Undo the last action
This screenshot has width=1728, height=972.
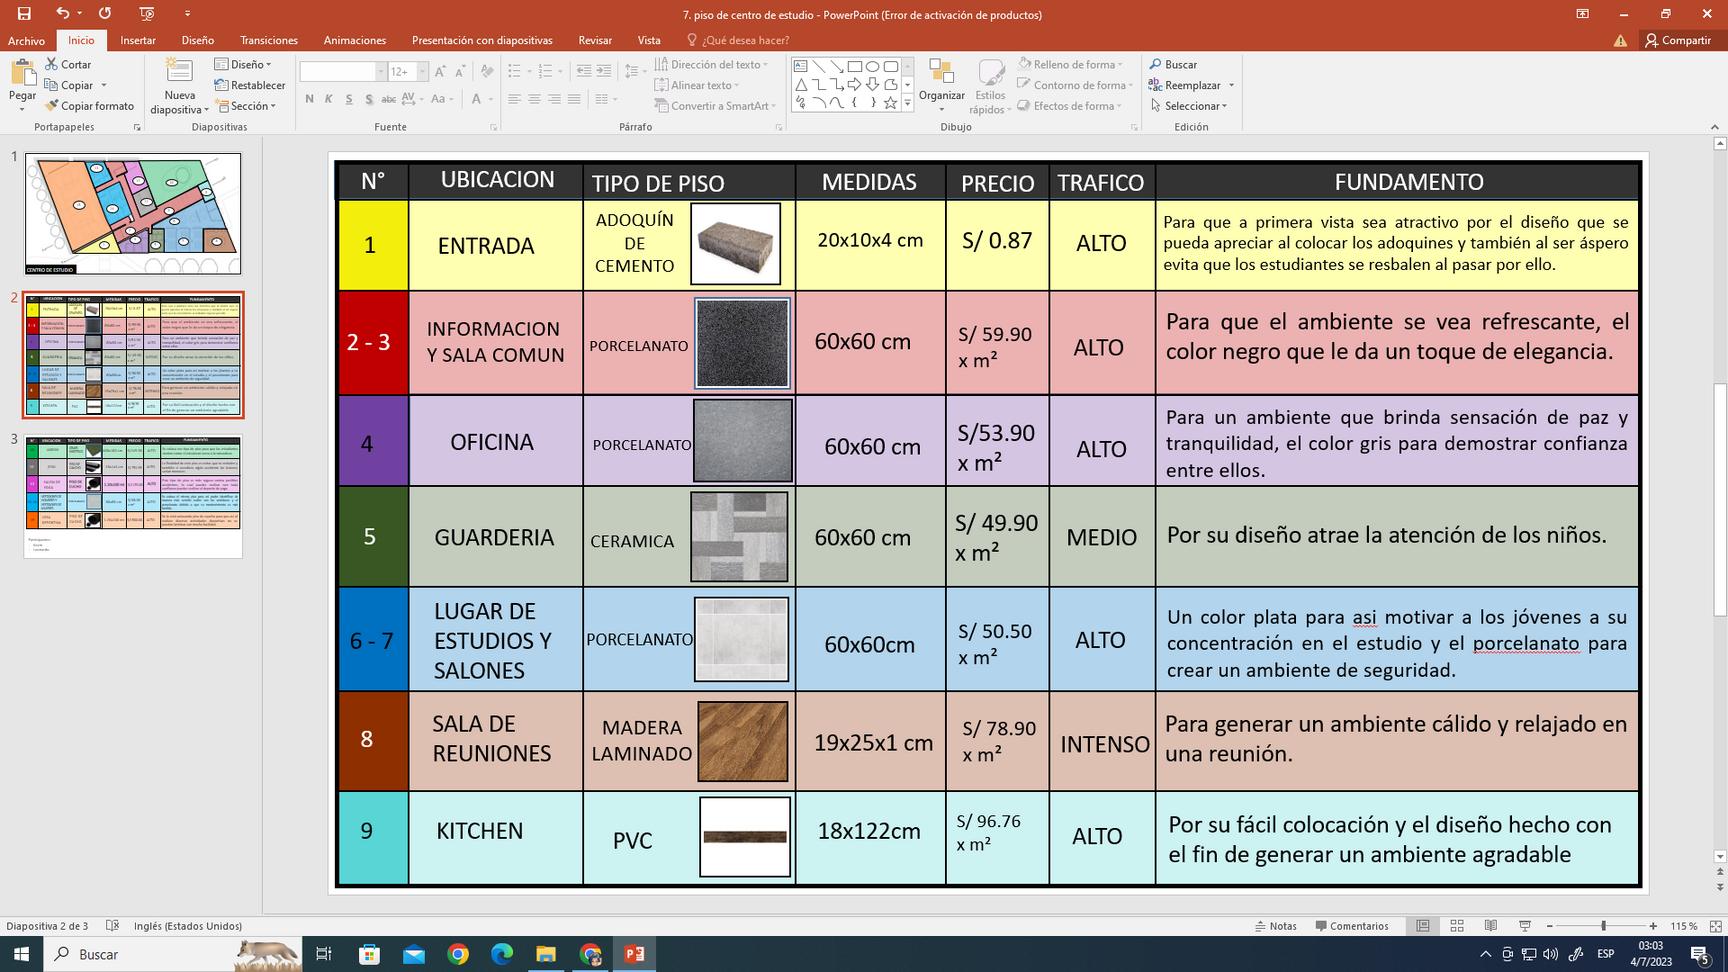pos(62,14)
